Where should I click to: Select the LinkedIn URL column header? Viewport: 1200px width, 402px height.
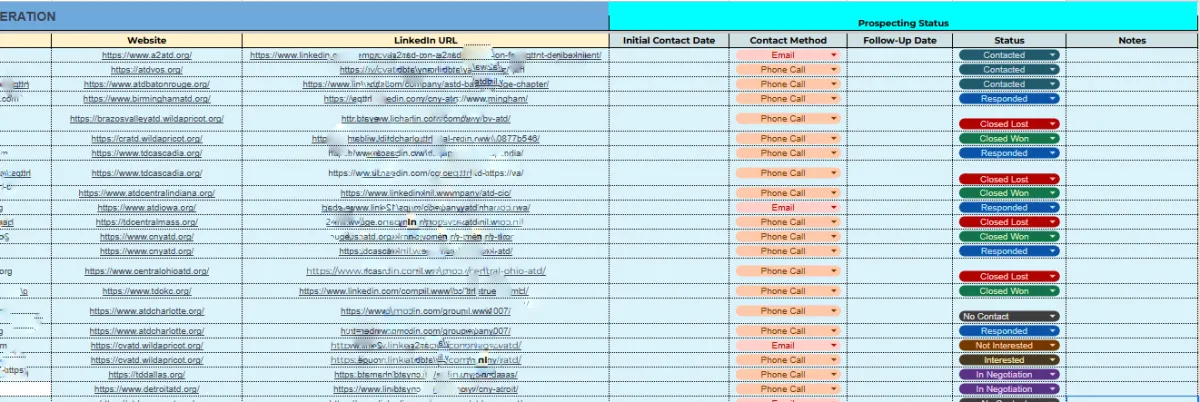tap(425, 40)
